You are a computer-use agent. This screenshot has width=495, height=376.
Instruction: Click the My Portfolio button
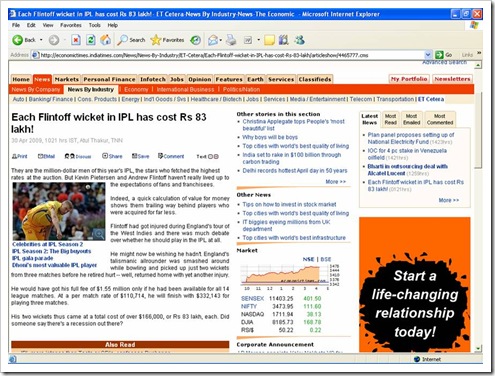click(409, 79)
